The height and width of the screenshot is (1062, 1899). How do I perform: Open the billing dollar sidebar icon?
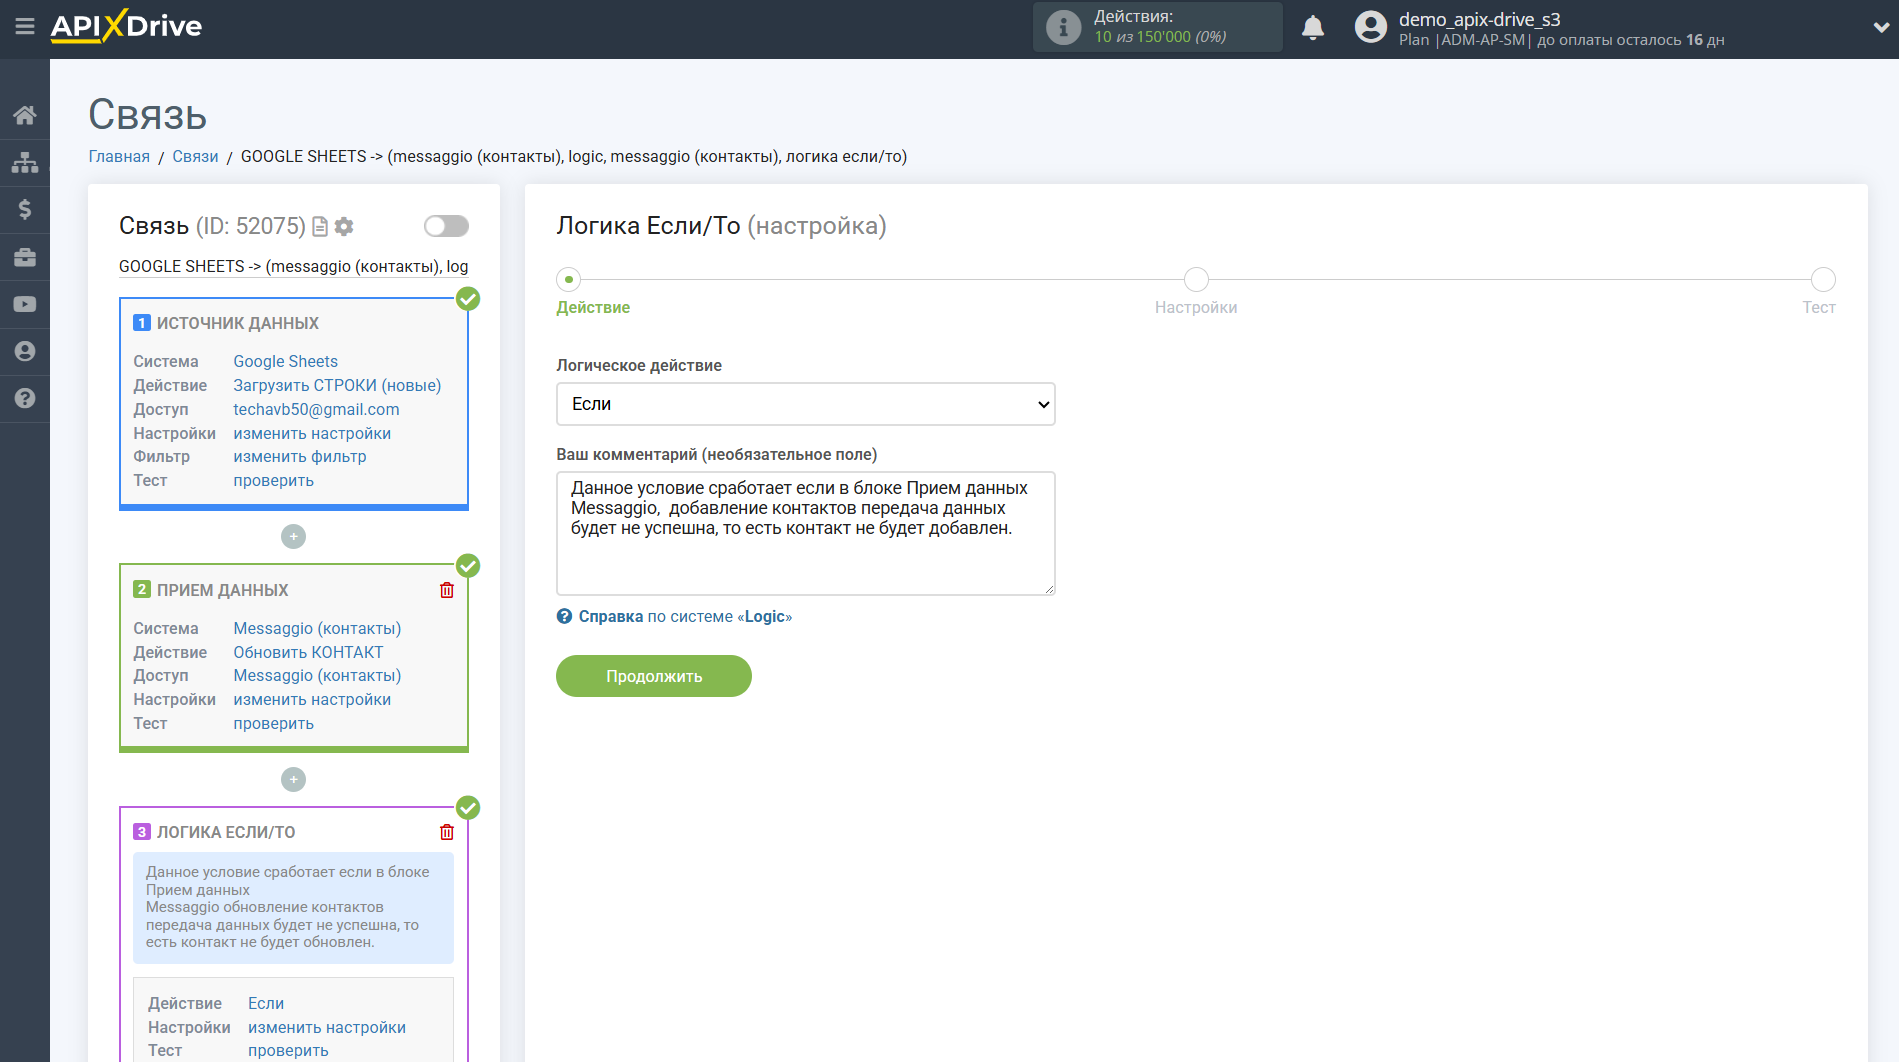pos(25,209)
